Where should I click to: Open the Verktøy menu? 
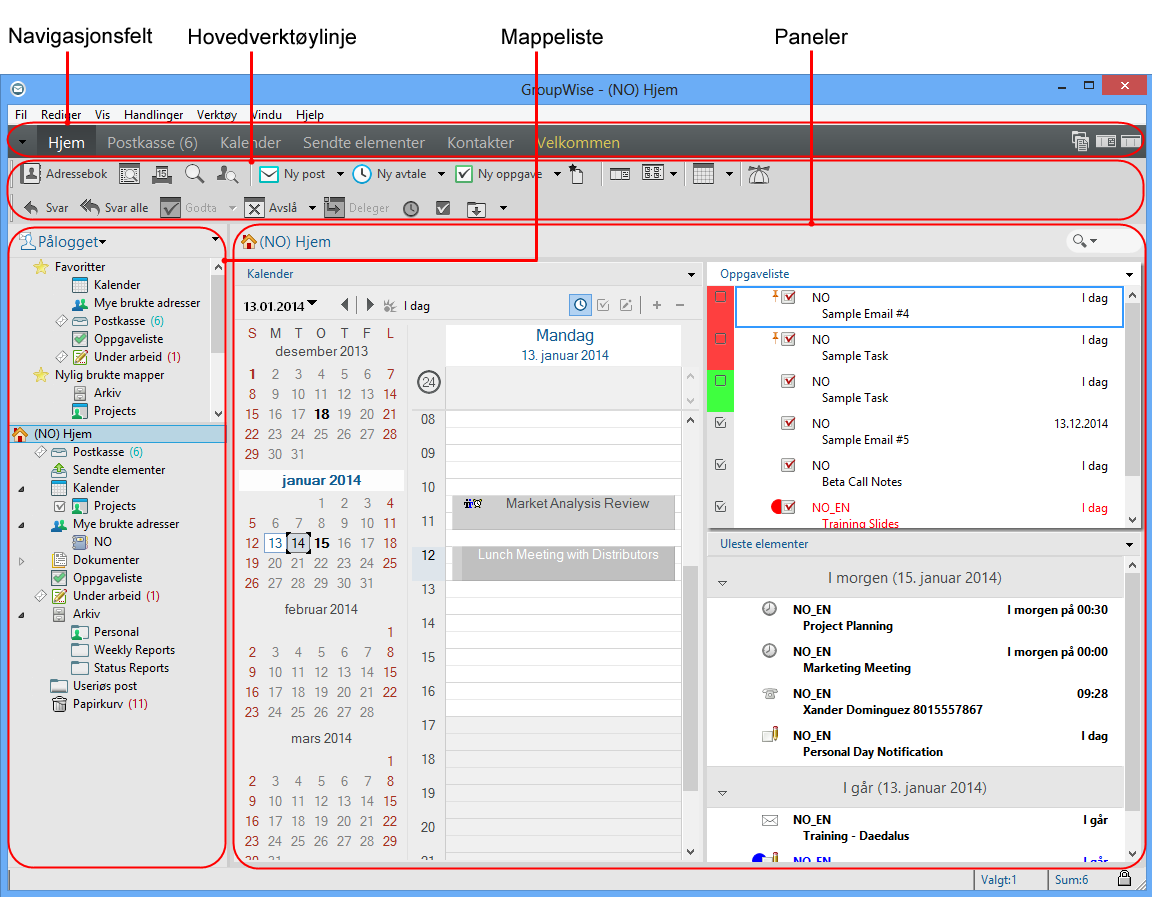(x=217, y=115)
